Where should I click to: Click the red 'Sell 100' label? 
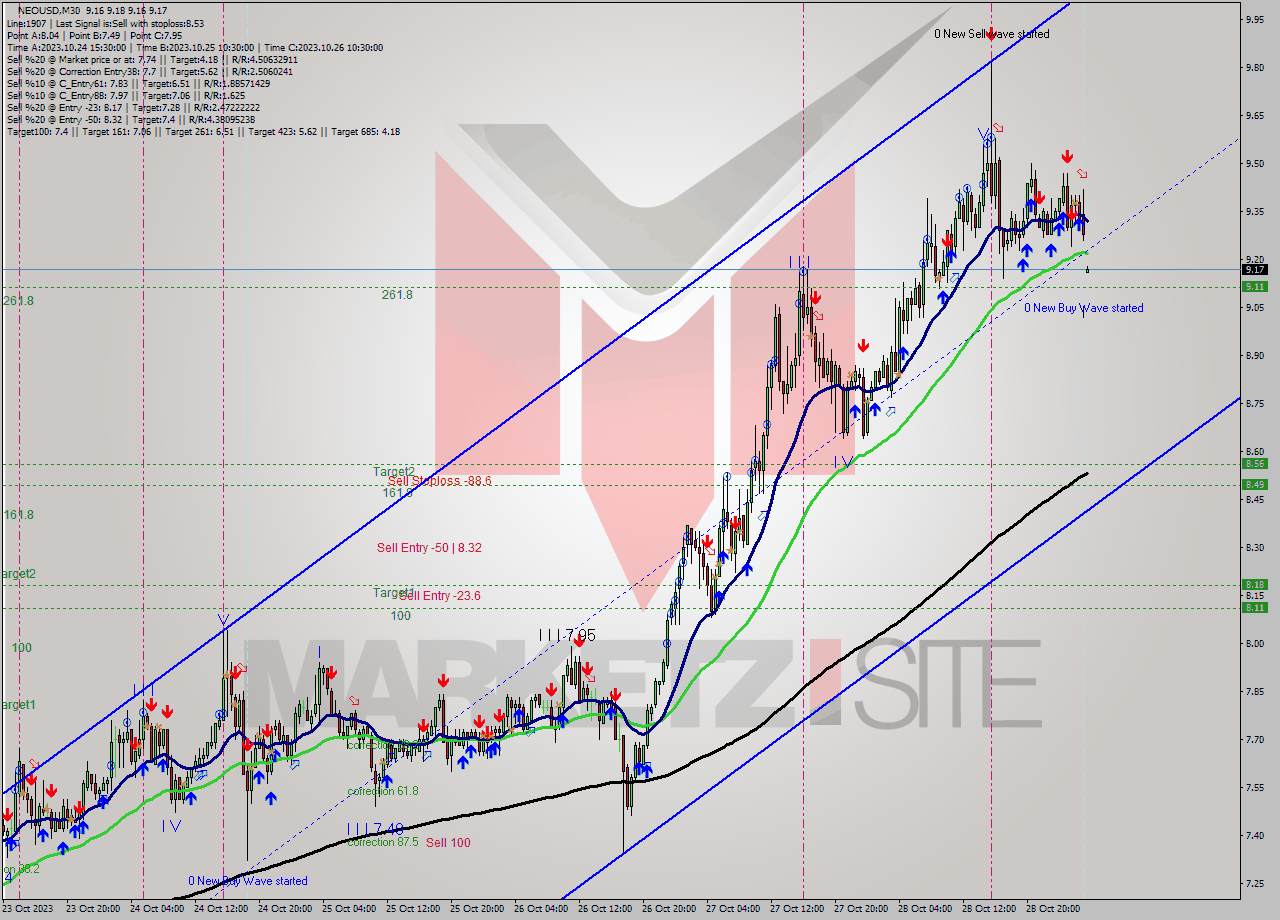(x=448, y=843)
